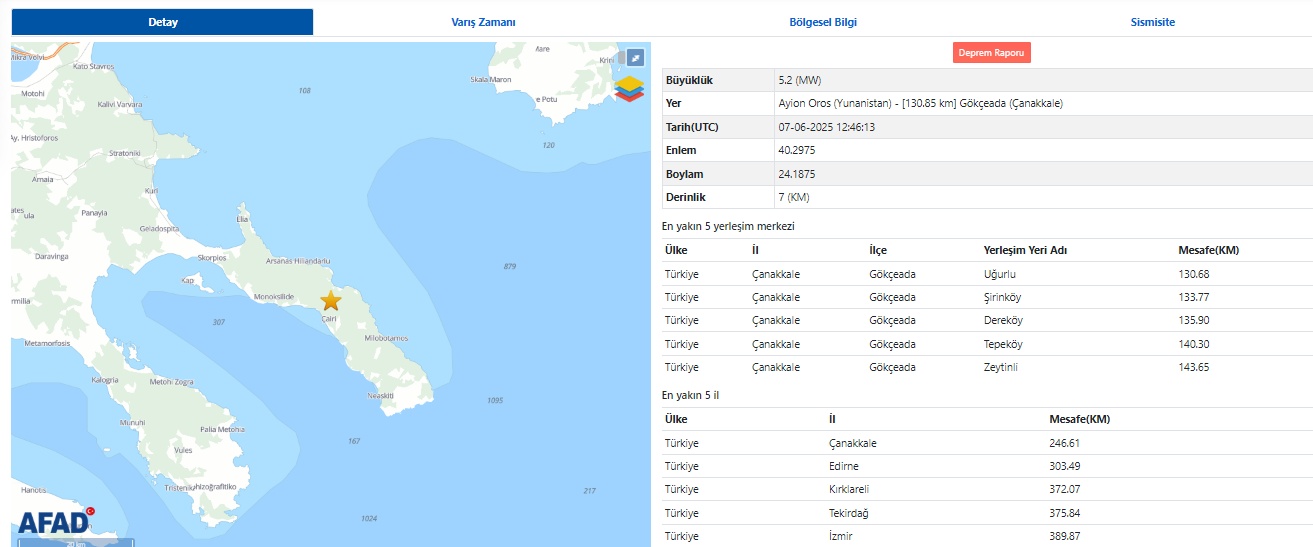Click the magnitude value 5.2 (MW)
This screenshot has height=547, width=1313.
click(x=799, y=80)
